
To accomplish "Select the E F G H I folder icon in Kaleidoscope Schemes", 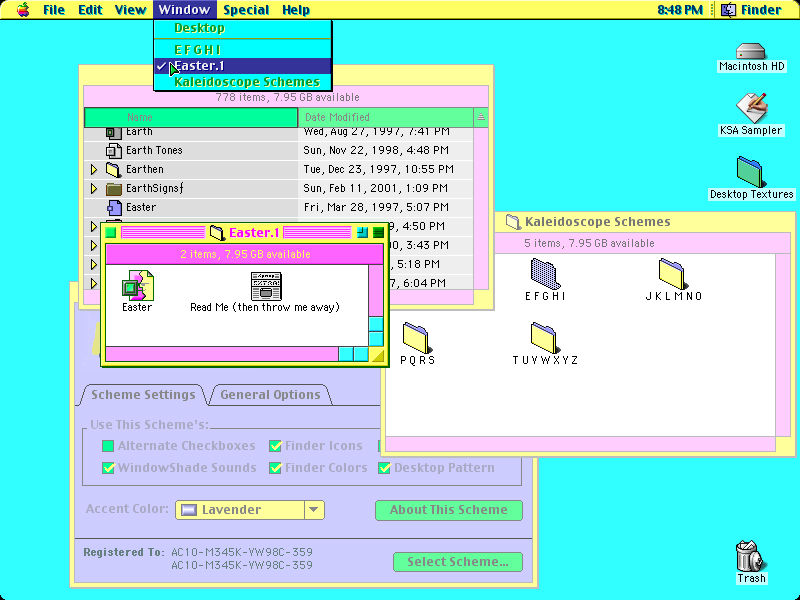I will click(x=545, y=273).
